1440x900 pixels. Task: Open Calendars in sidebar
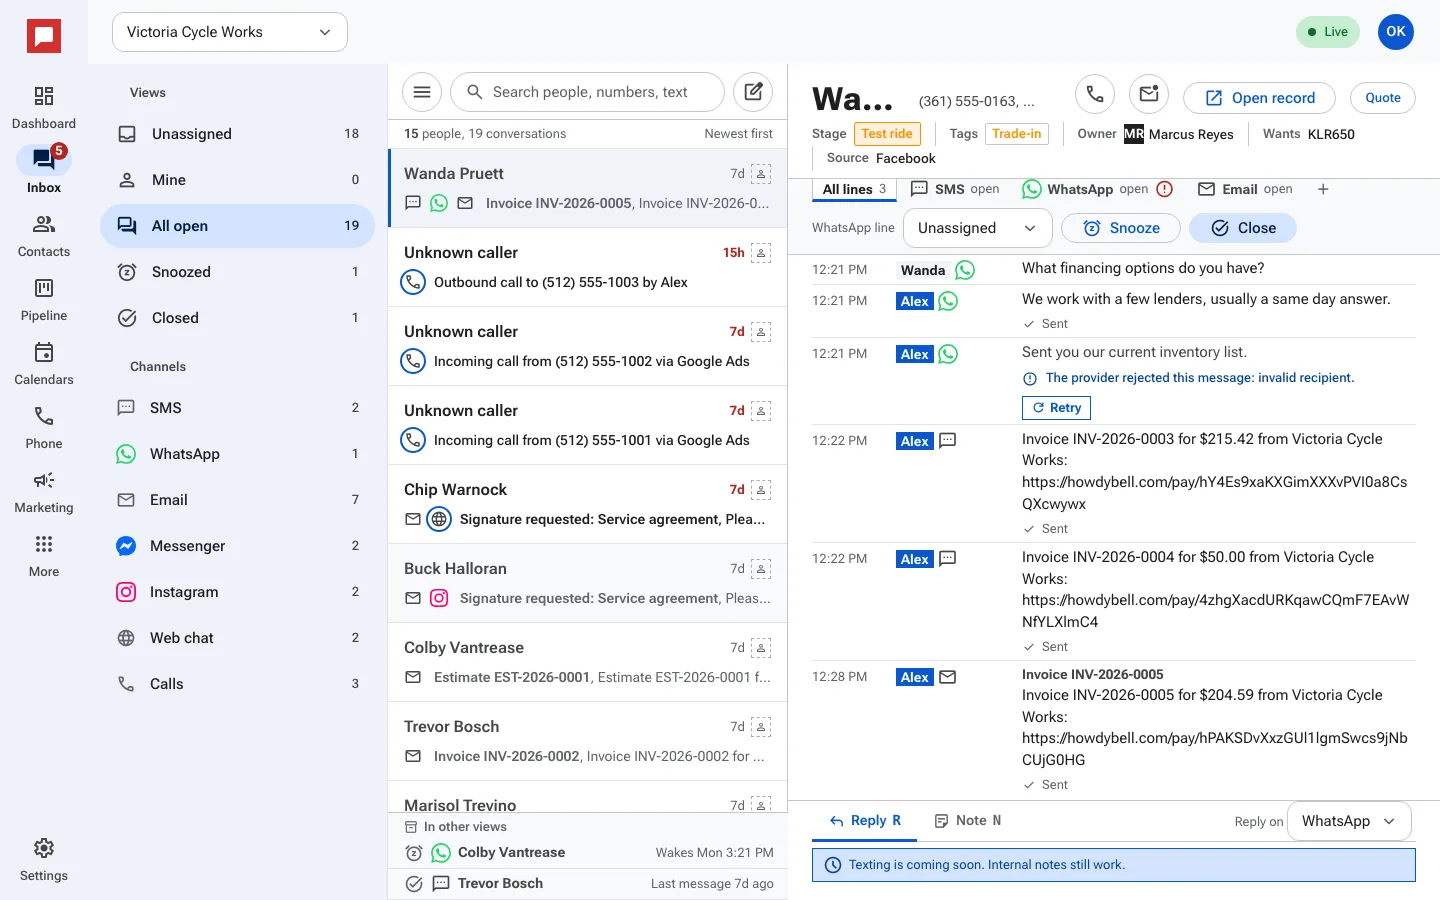(44, 364)
